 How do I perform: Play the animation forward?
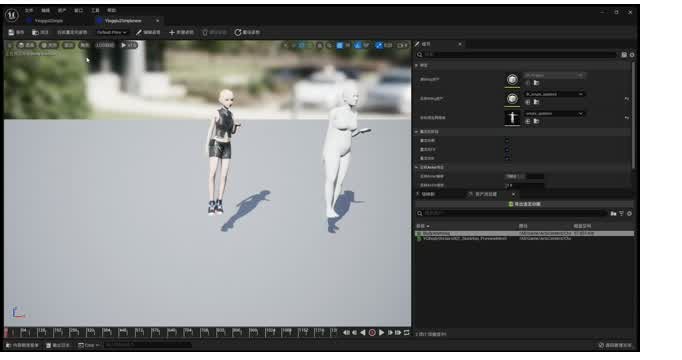click(x=381, y=333)
